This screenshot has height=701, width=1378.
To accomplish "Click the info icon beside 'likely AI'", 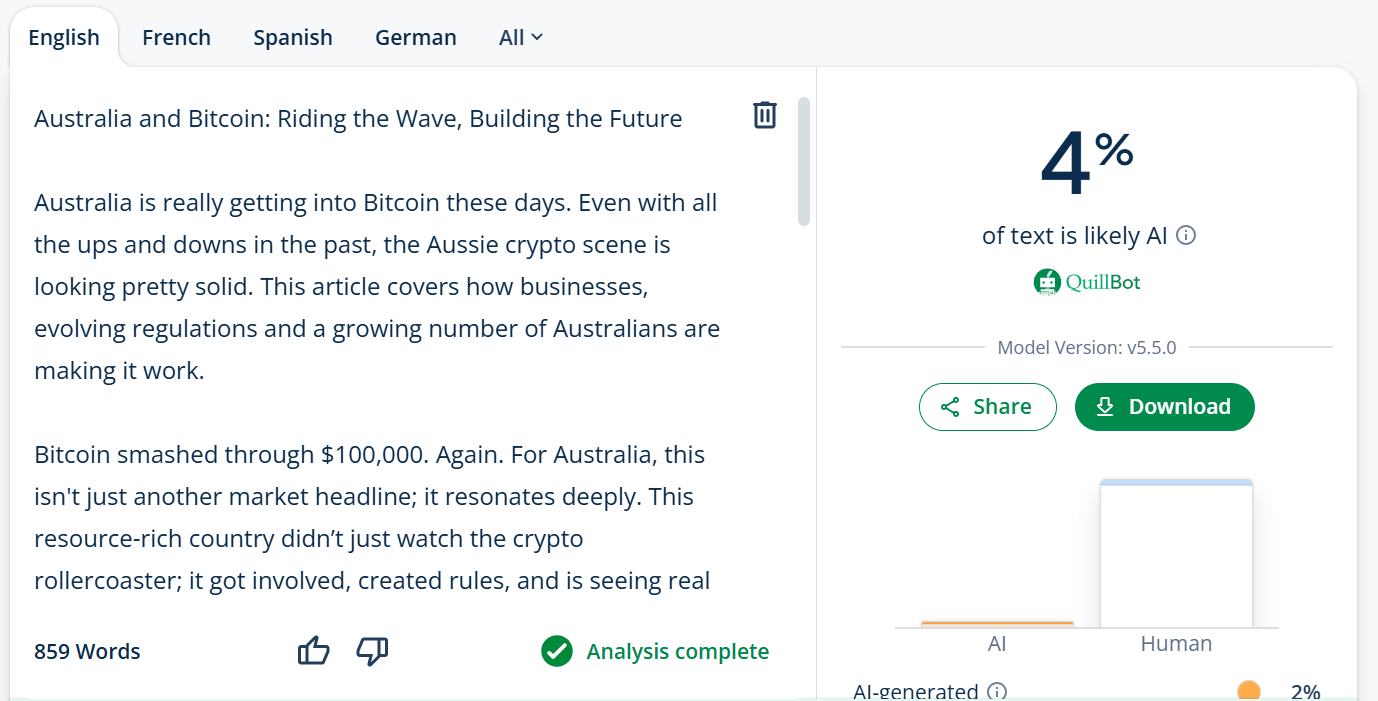I will 1186,236.
